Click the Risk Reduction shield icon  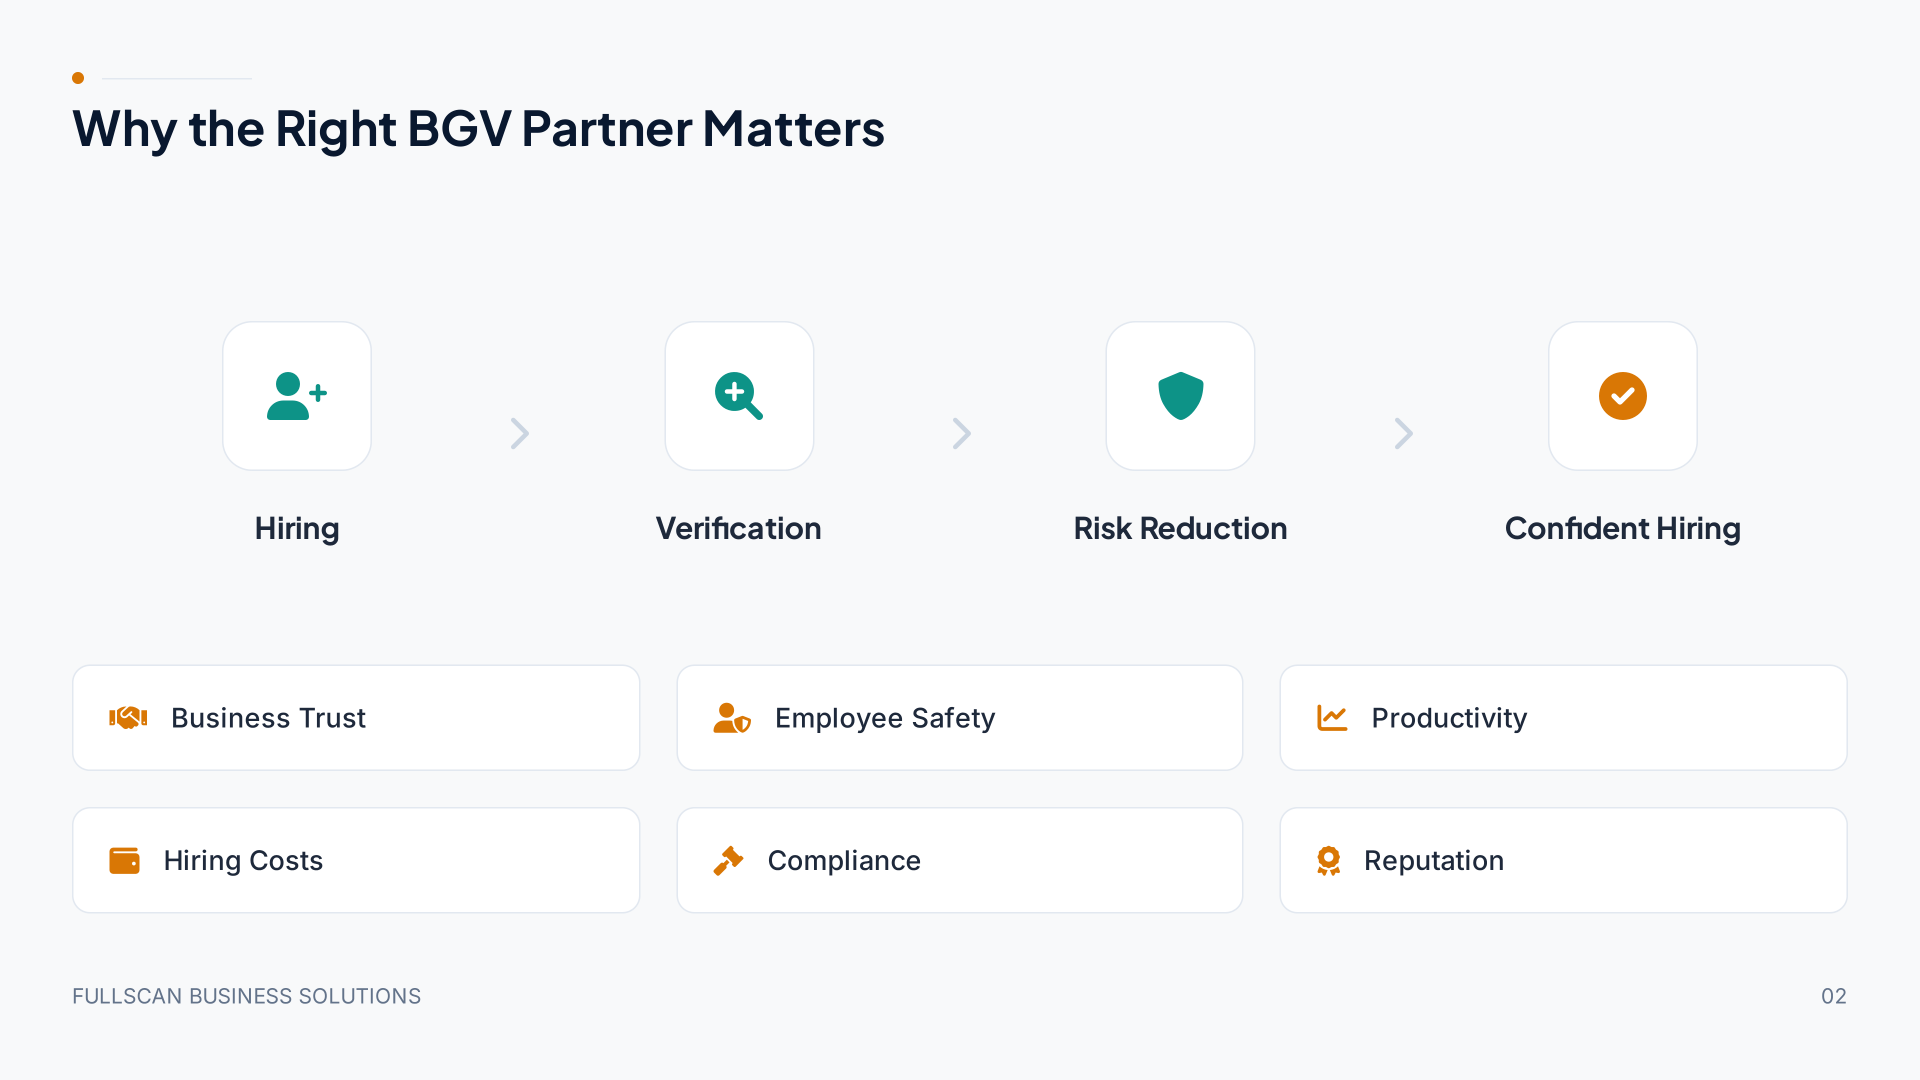[x=1181, y=396]
